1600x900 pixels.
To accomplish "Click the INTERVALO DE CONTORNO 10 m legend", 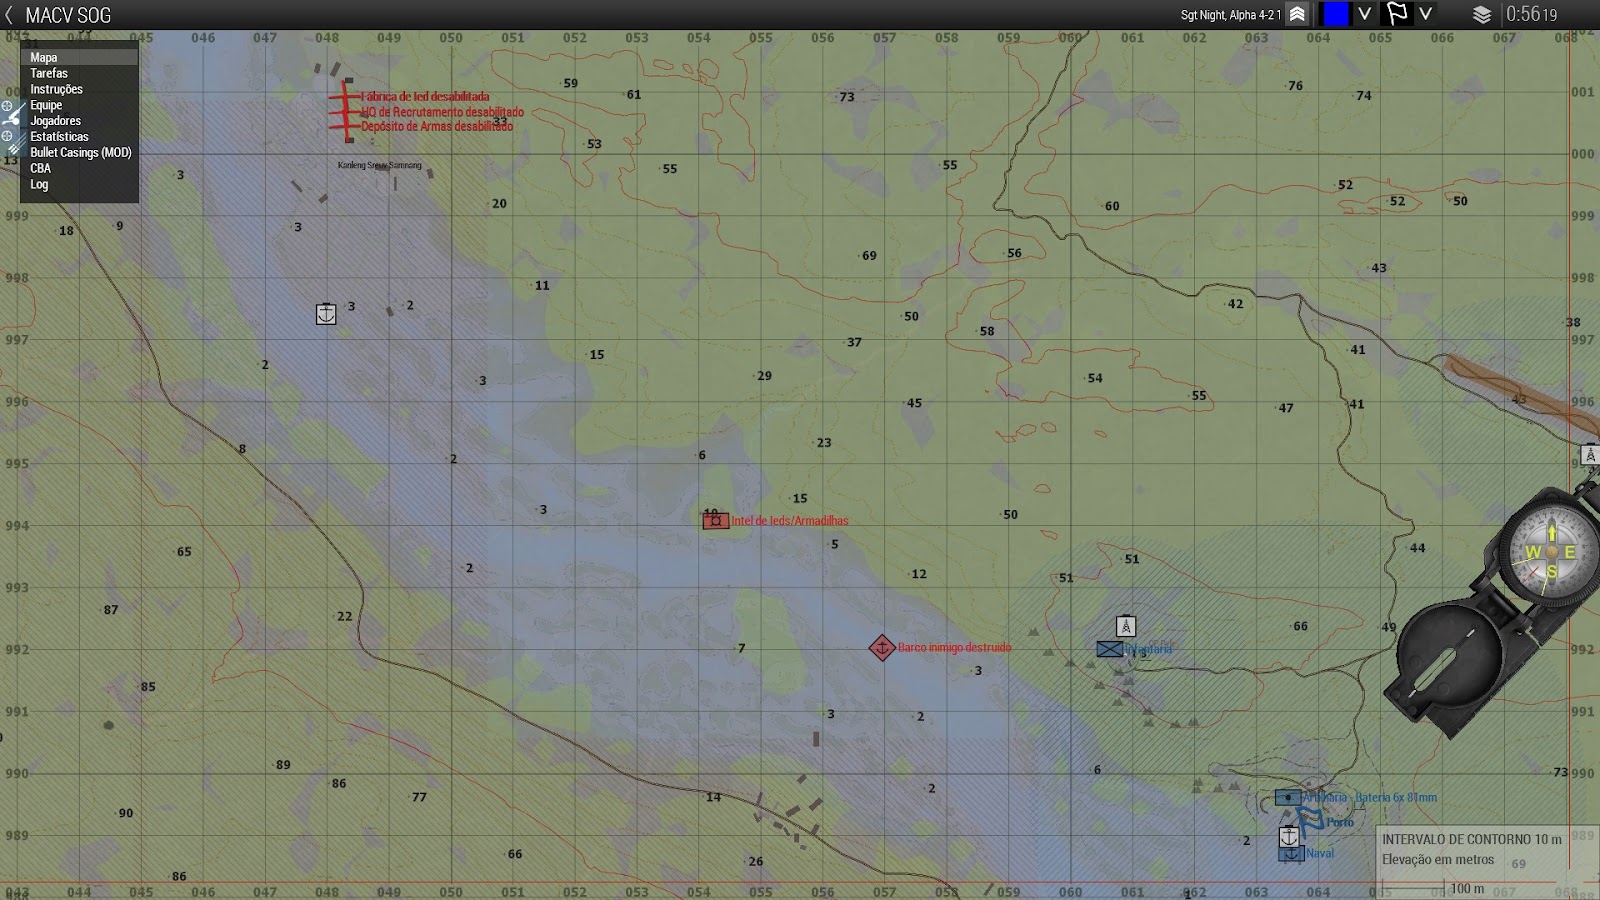I will tap(1472, 840).
